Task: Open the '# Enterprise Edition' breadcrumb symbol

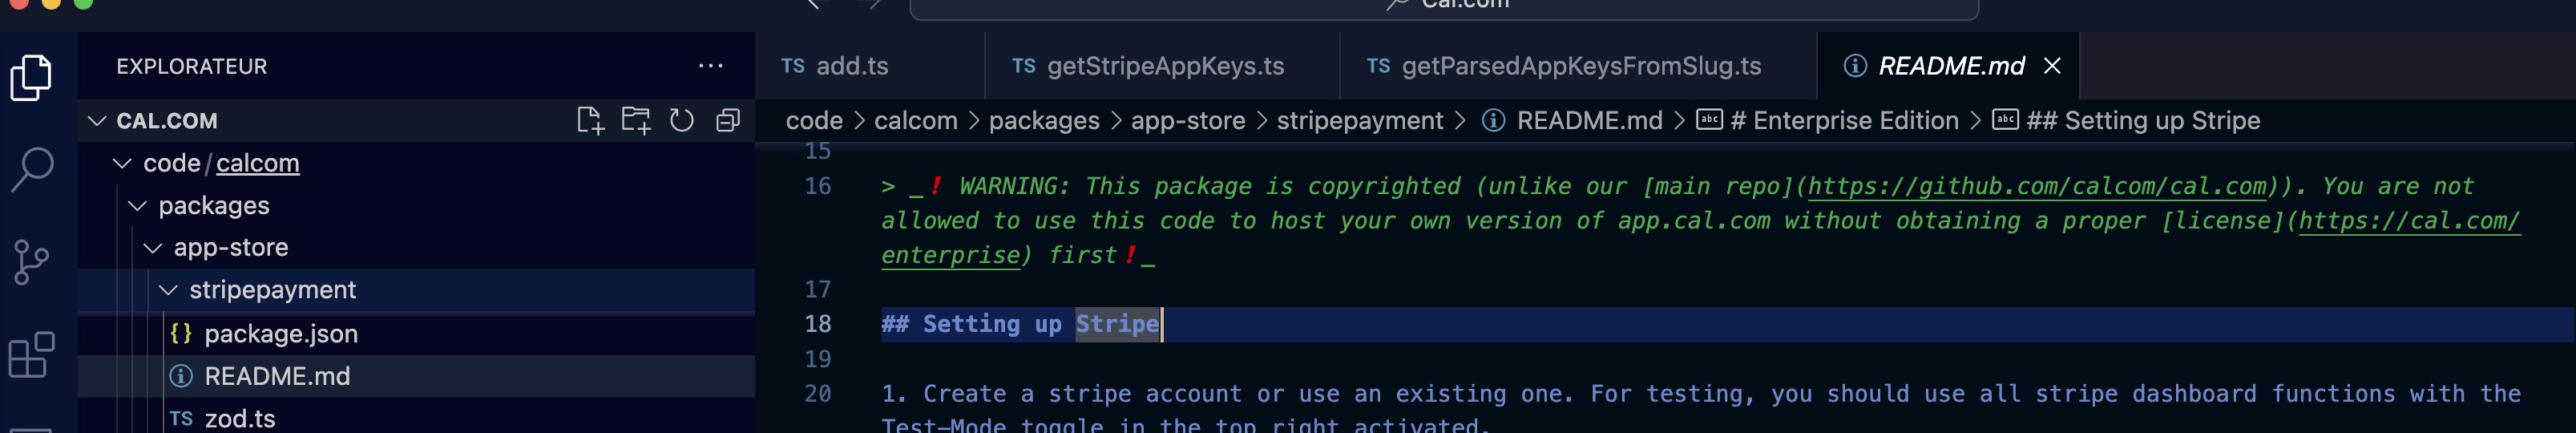Action: (1828, 121)
